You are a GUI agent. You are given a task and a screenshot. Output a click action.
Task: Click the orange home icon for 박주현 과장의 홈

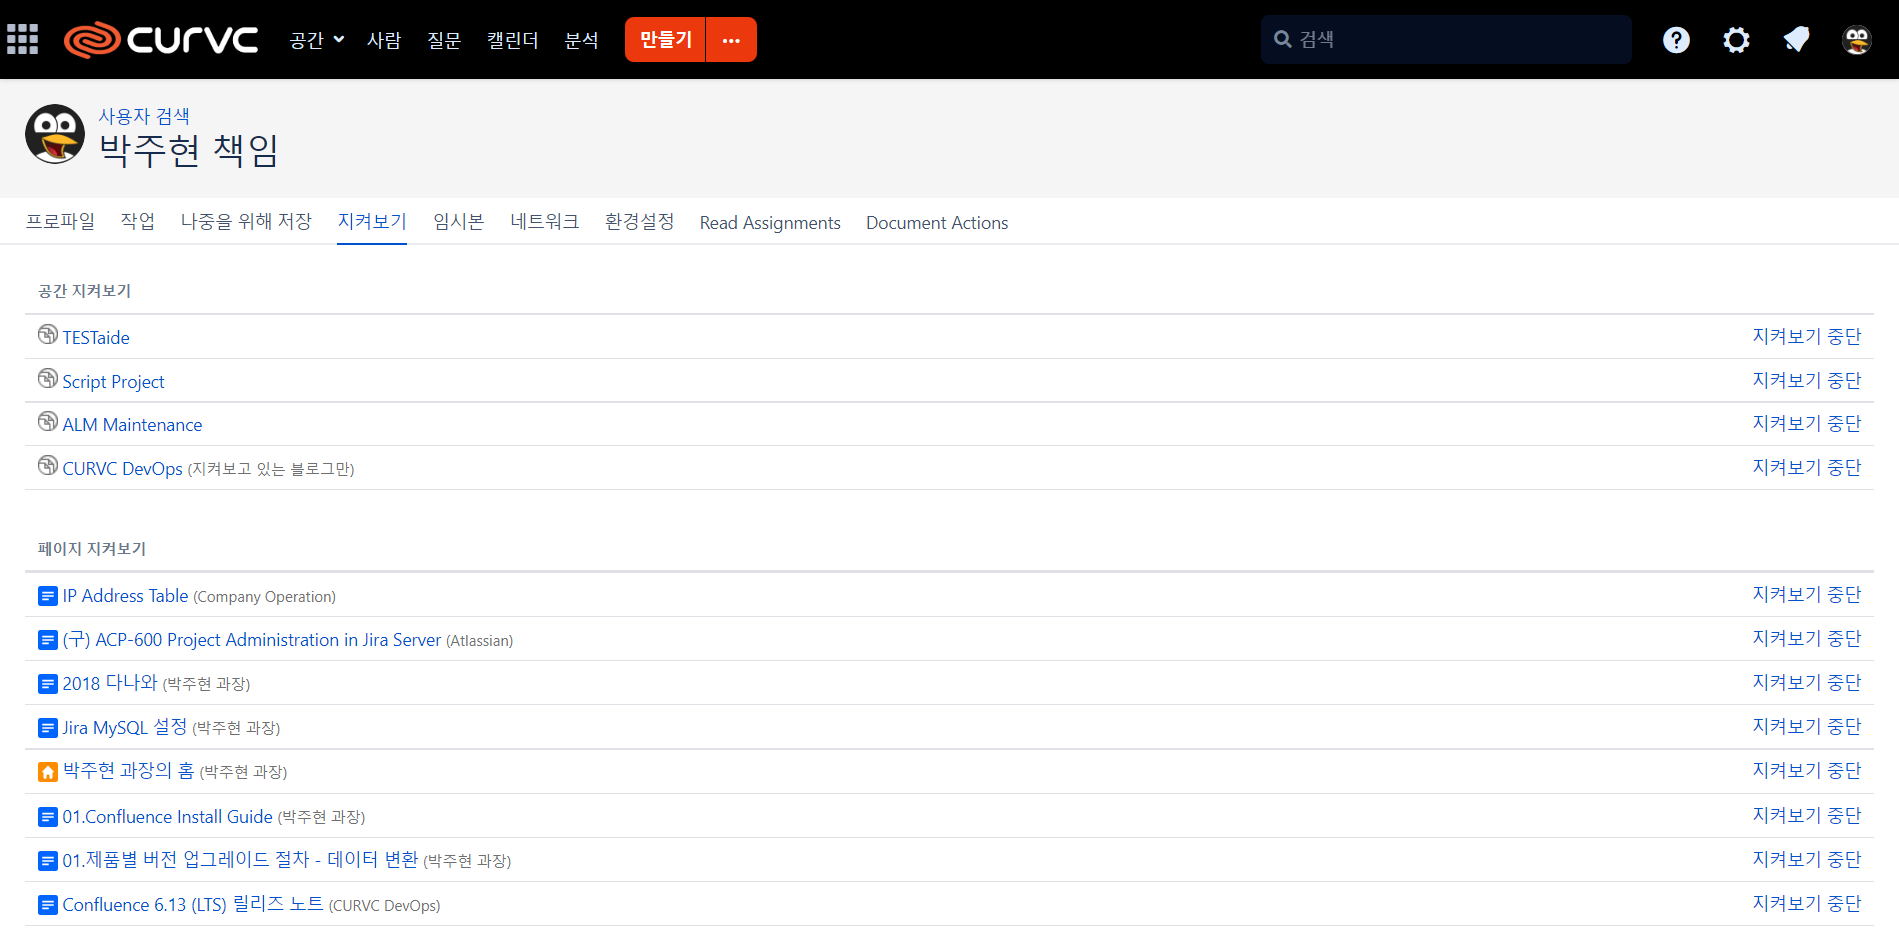pyautogui.click(x=48, y=772)
